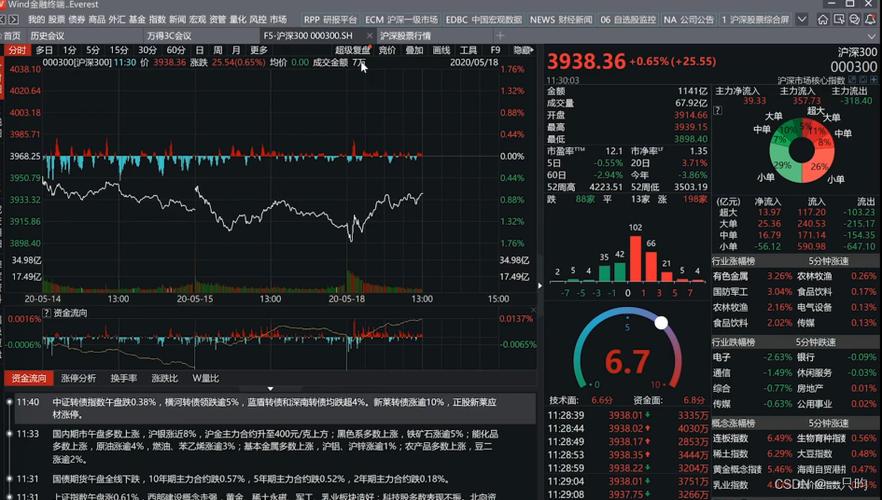The image size is (882, 500).
Task: Select the 涨跌分析 indicator tab
Action: click(78, 378)
